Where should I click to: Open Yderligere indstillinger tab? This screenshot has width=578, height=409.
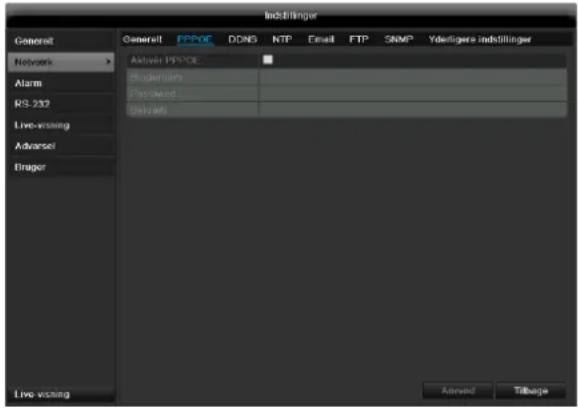[480, 39]
